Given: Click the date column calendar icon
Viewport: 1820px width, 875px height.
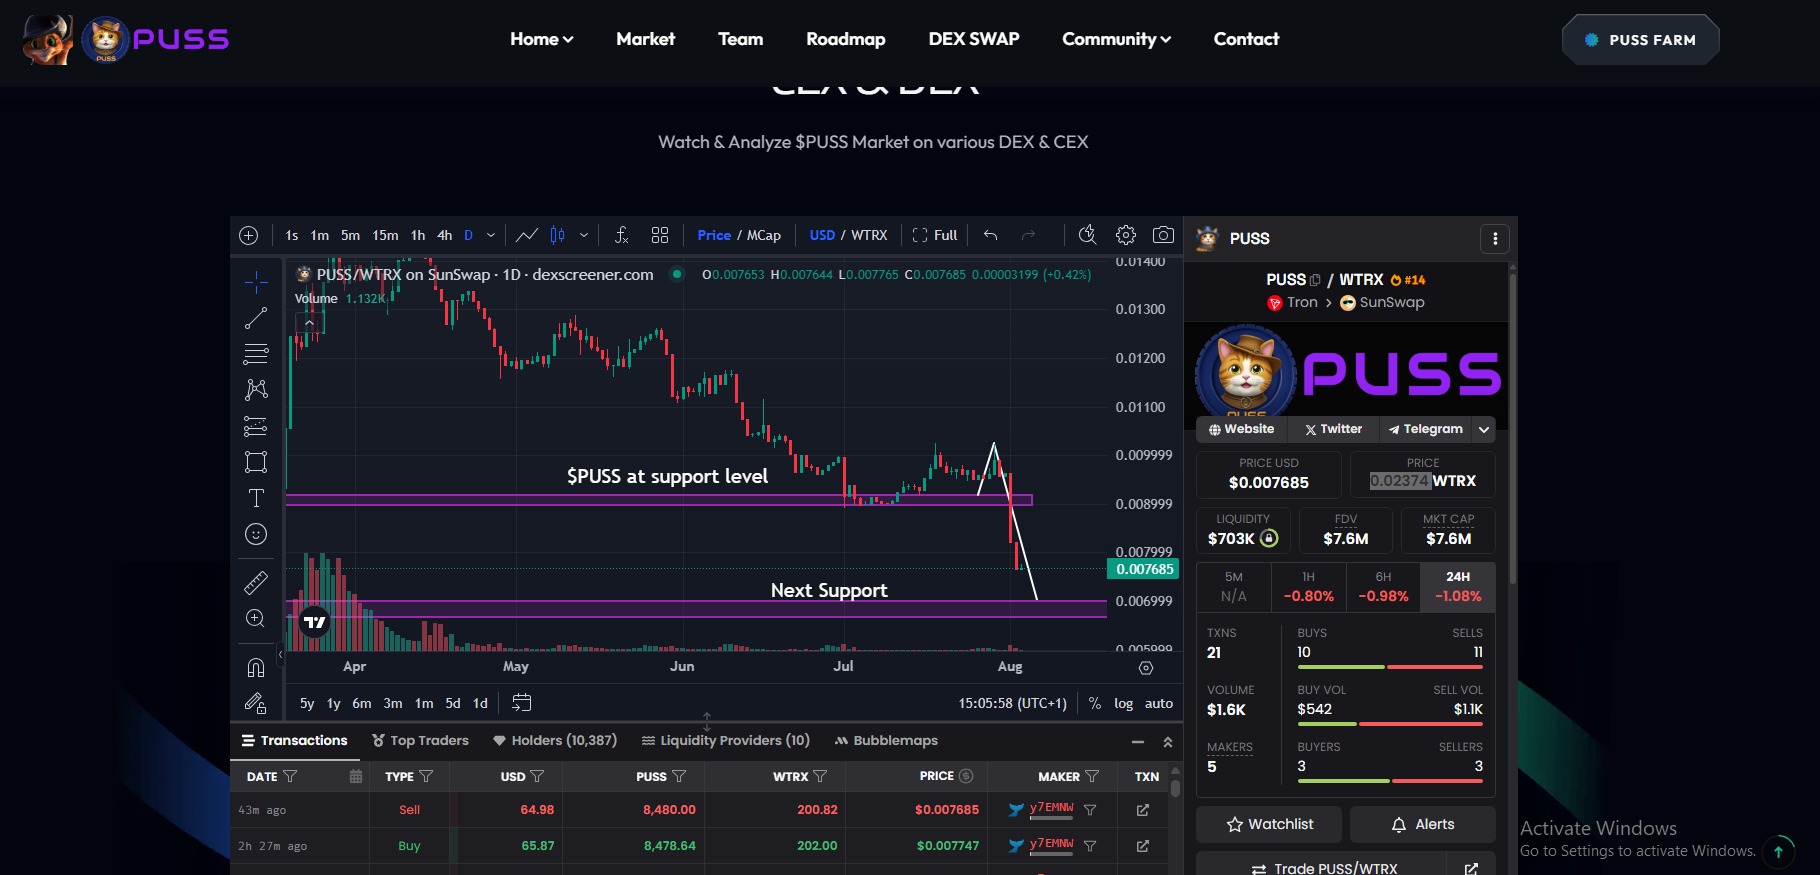Looking at the screenshot, I should pos(356,776).
